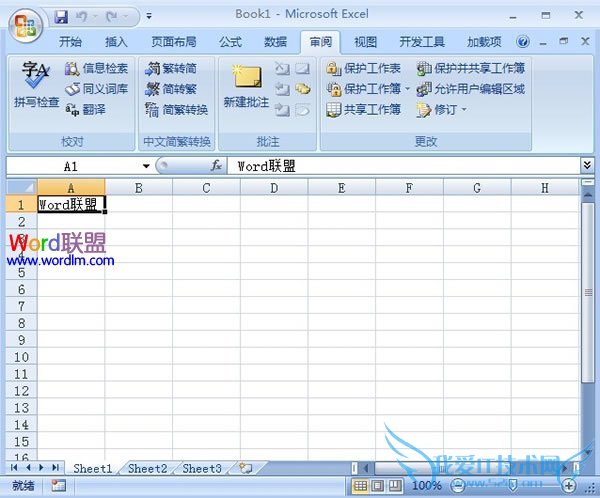Switch to Sheet3 tab

click(x=202, y=469)
